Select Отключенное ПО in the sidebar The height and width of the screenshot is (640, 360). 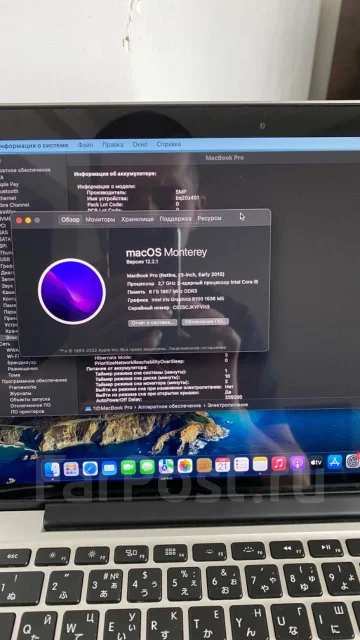pyautogui.click(x=31, y=405)
